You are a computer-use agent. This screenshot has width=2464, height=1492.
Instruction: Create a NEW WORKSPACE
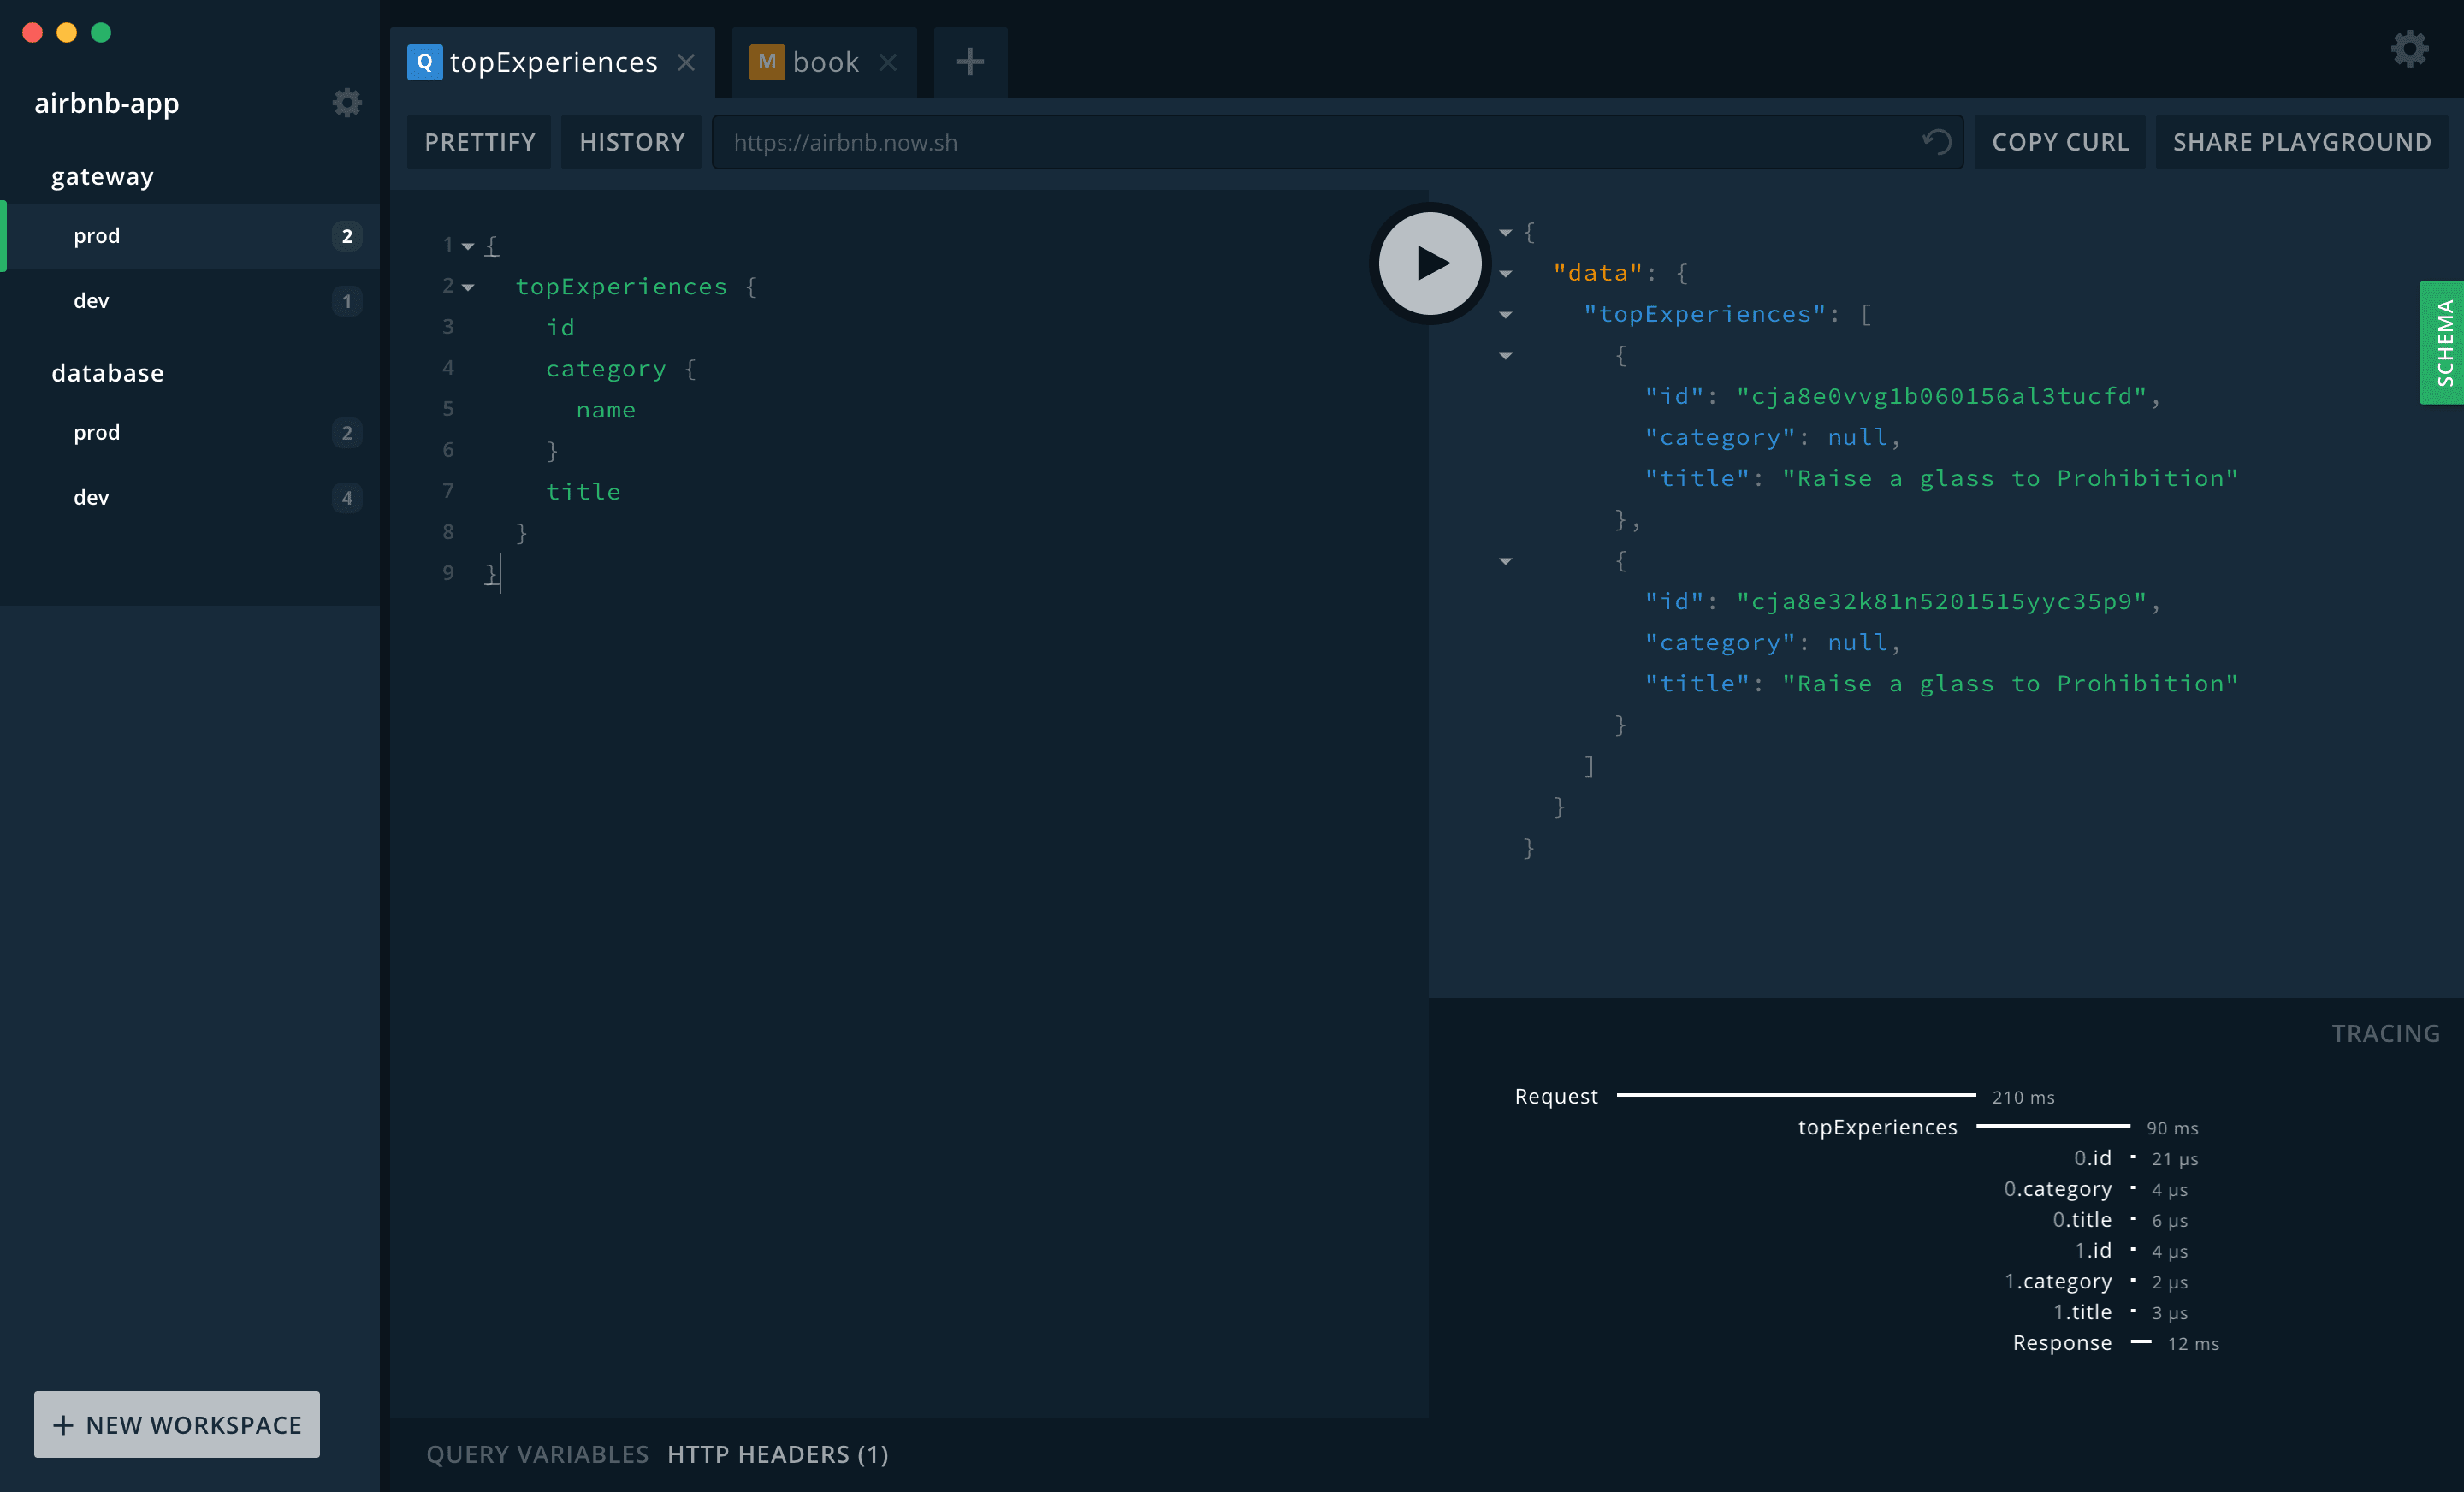coord(176,1424)
